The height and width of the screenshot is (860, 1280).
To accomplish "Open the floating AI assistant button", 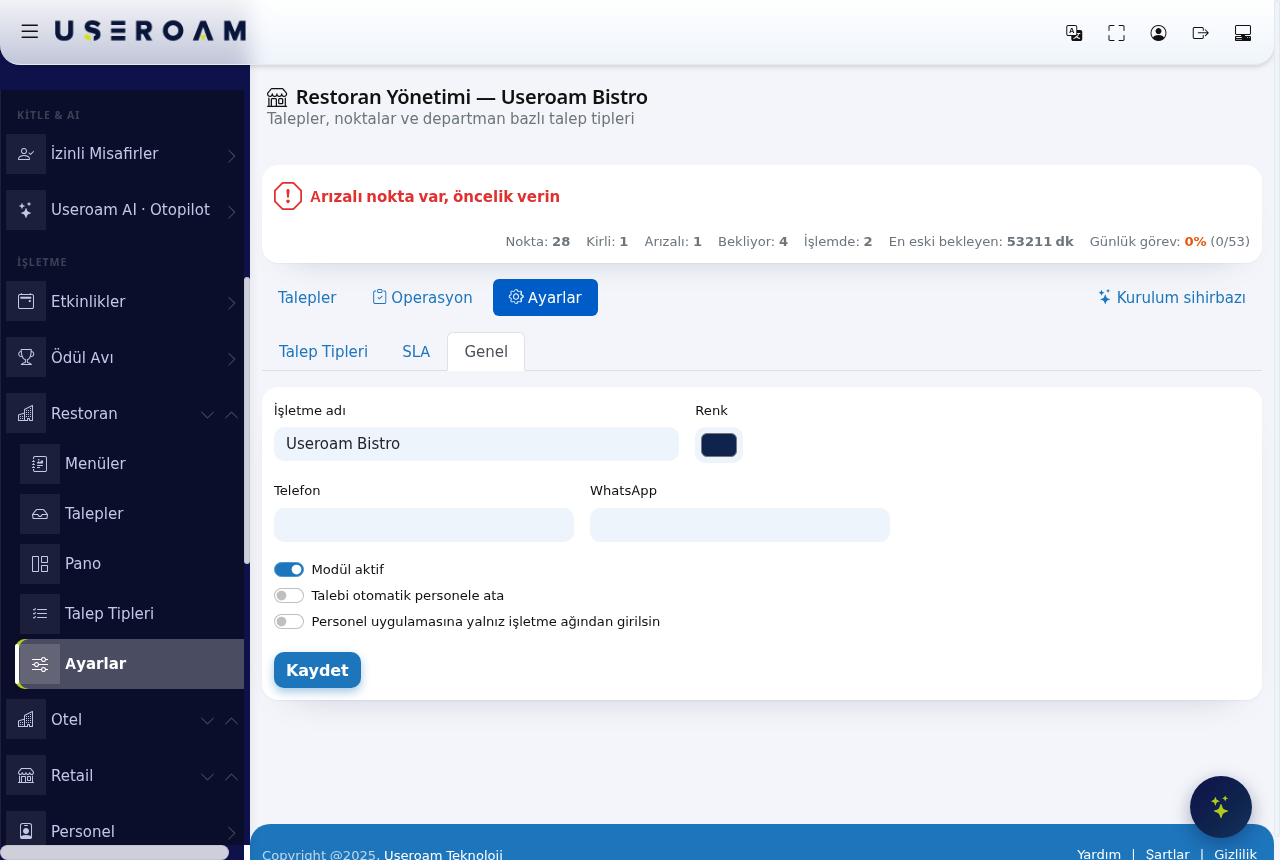I will [x=1221, y=807].
